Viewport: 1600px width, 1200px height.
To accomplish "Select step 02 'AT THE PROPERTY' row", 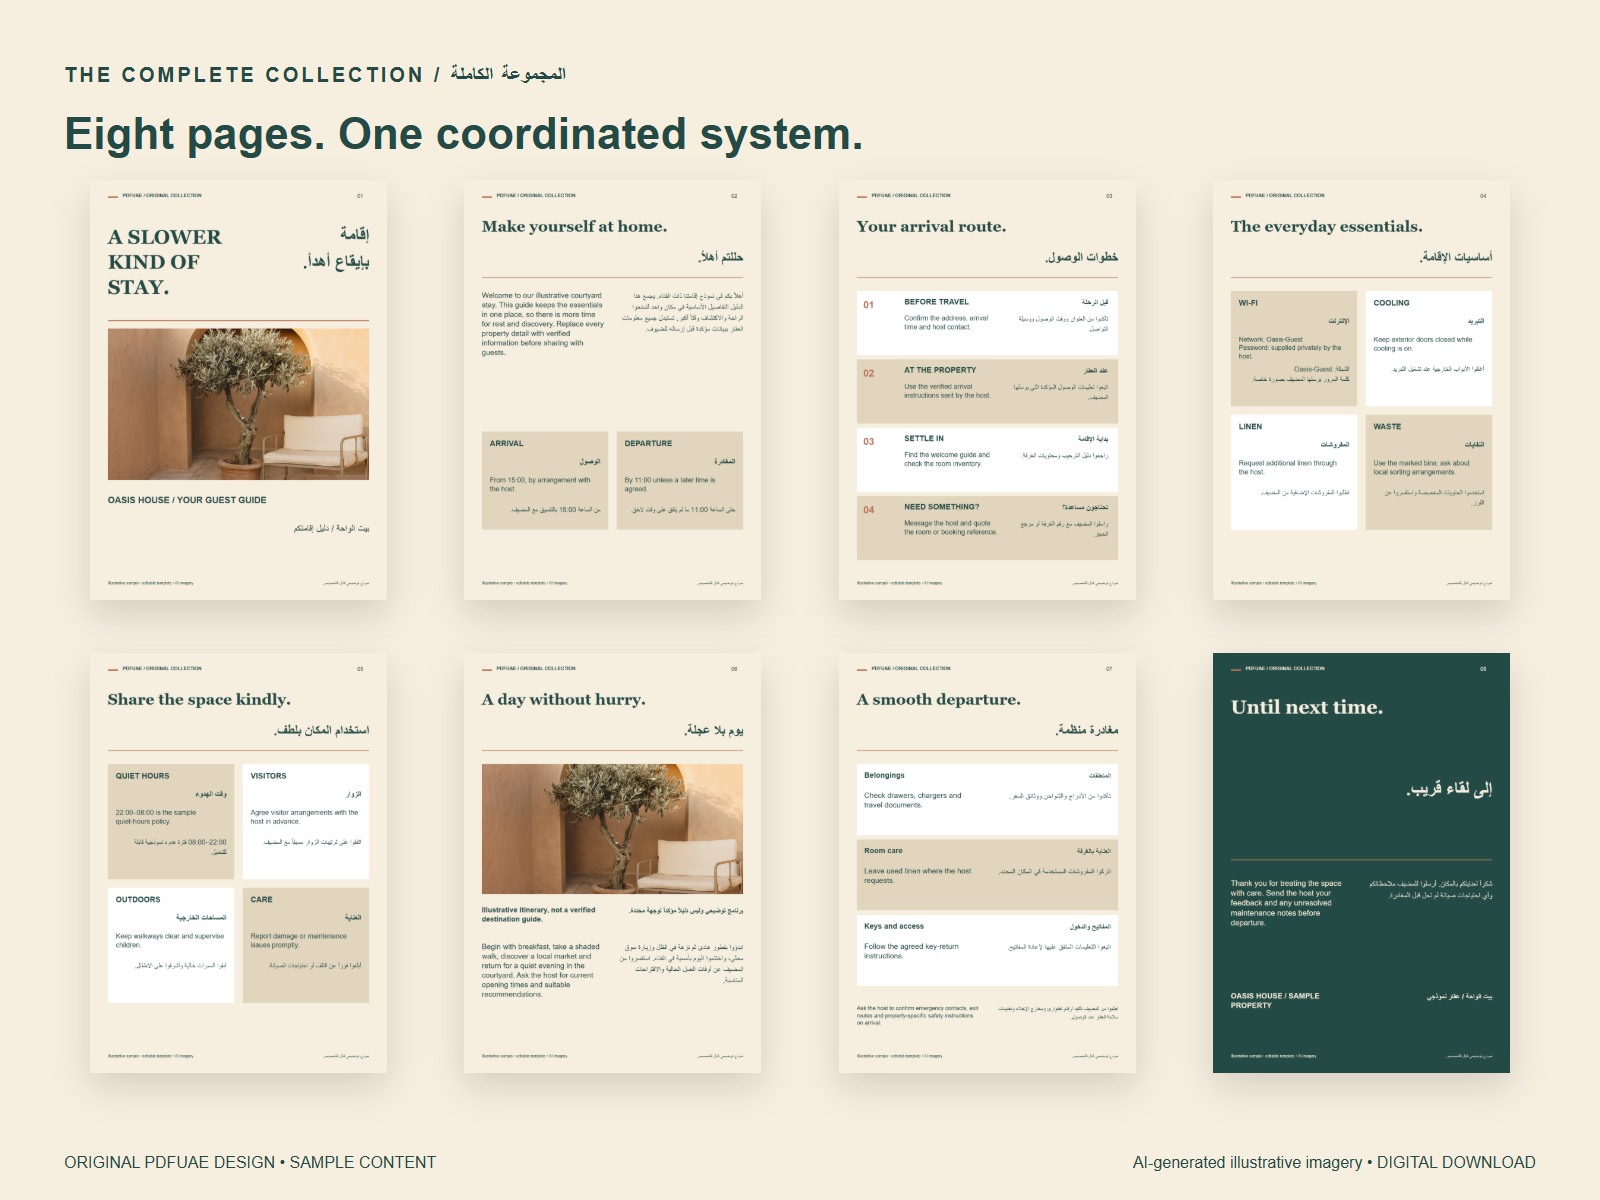I will [x=987, y=391].
